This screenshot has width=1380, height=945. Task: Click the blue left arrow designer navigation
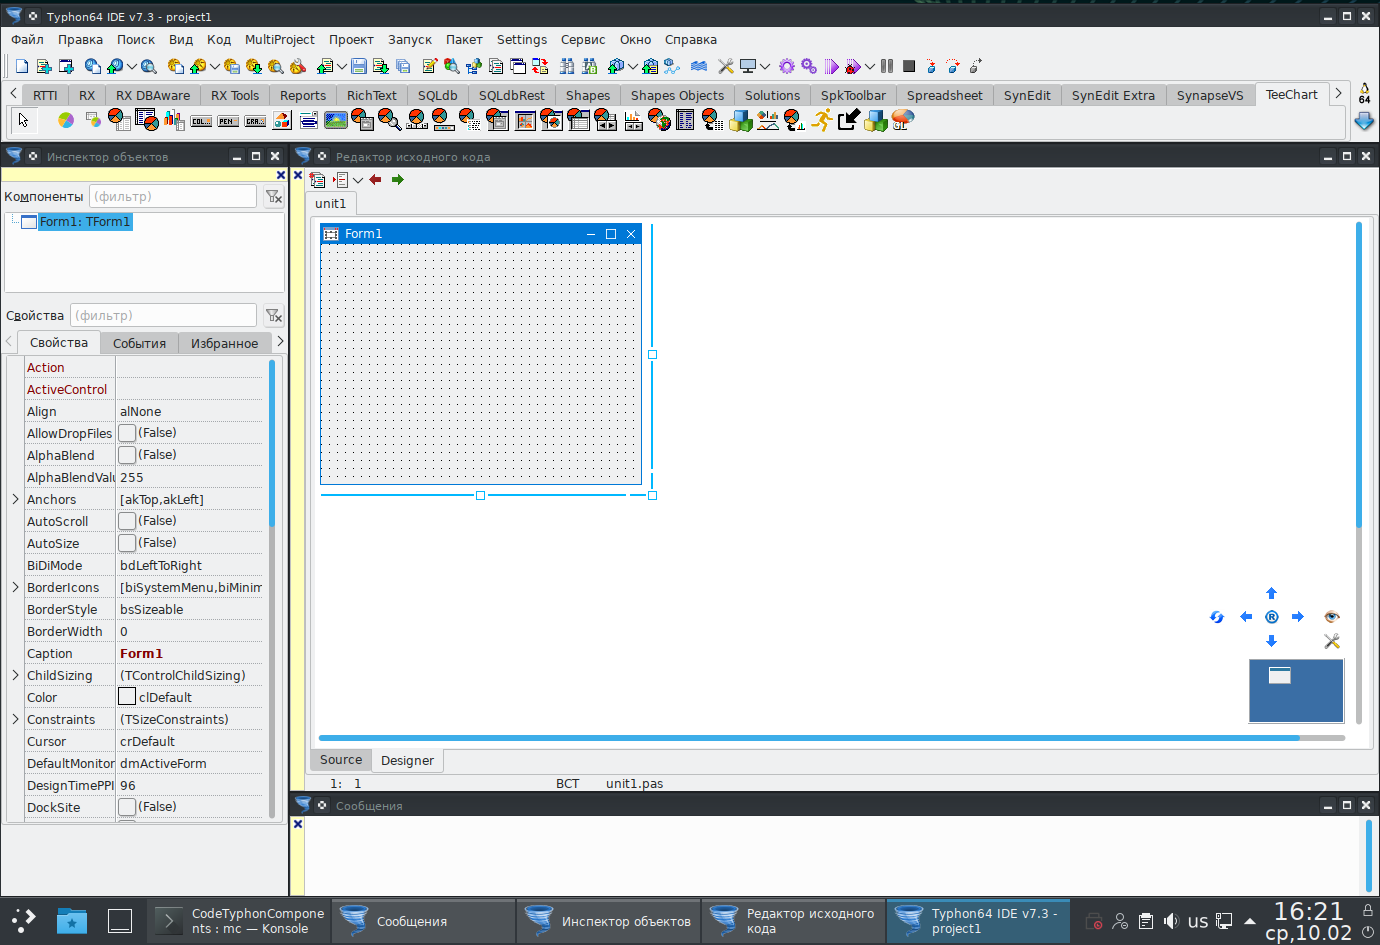coord(1246,617)
